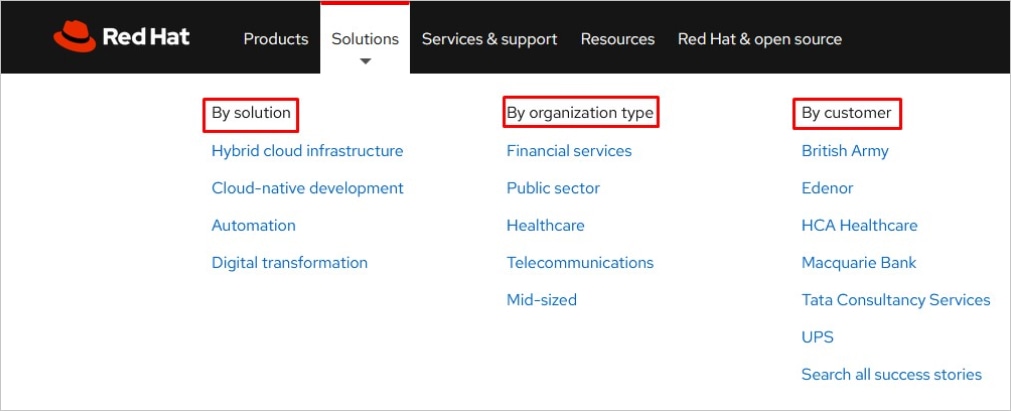Select the Resources menu item
Viewport: 1011px width, 411px height.
pyautogui.click(x=617, y=39)
